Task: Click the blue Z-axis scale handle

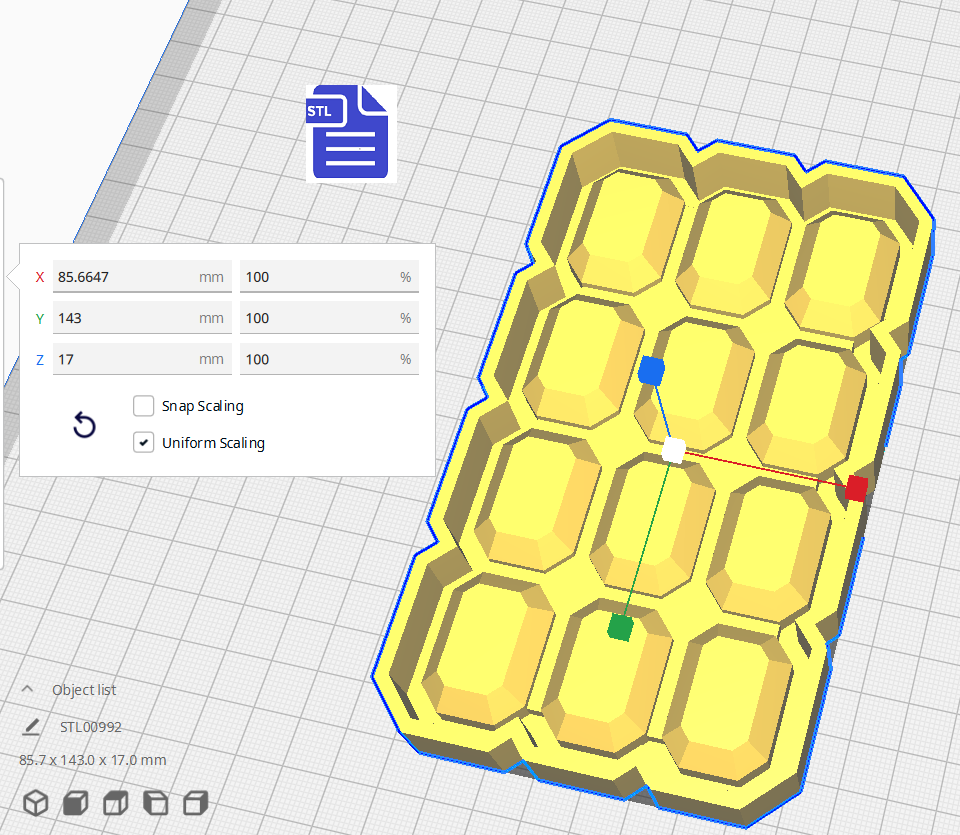Action: pos(651,371)
